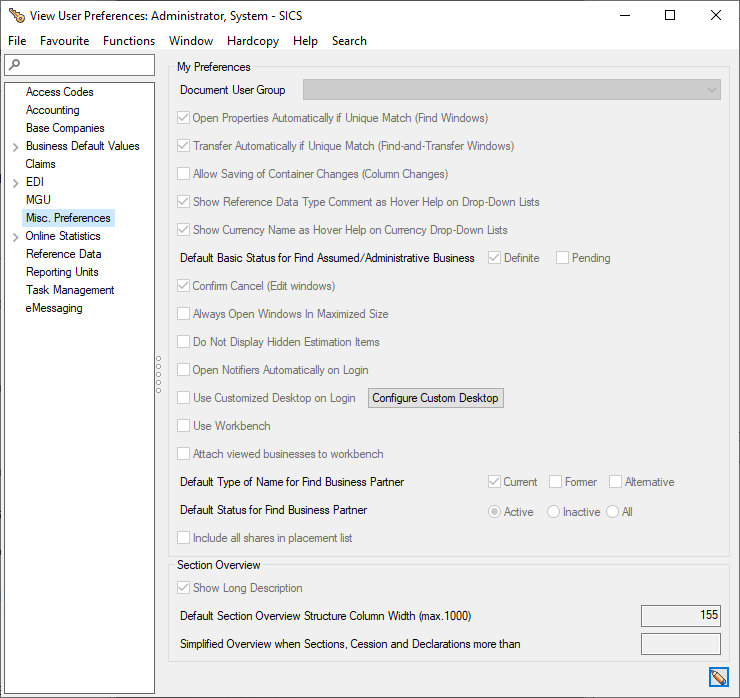Click the search magnifier icon in sidebar
Viewport: 740px width, 698px height.
pos(14,65)
